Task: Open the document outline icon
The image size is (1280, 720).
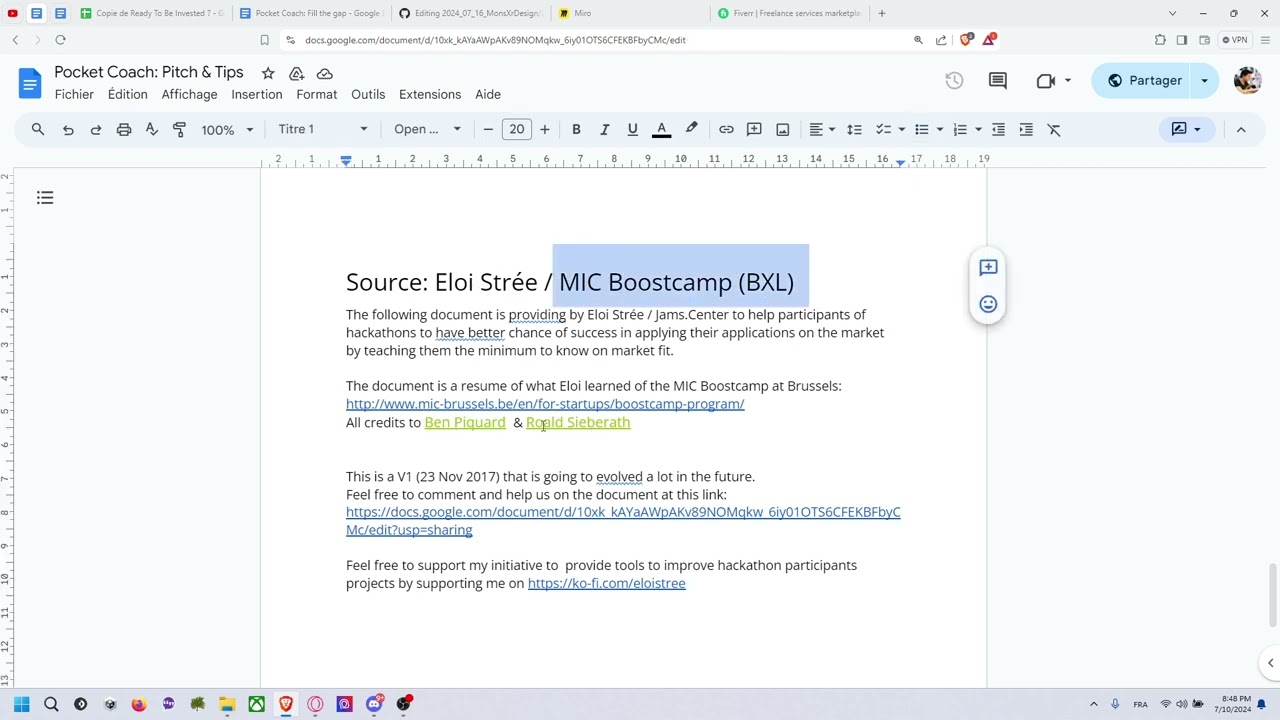Action: click(45, 198)
